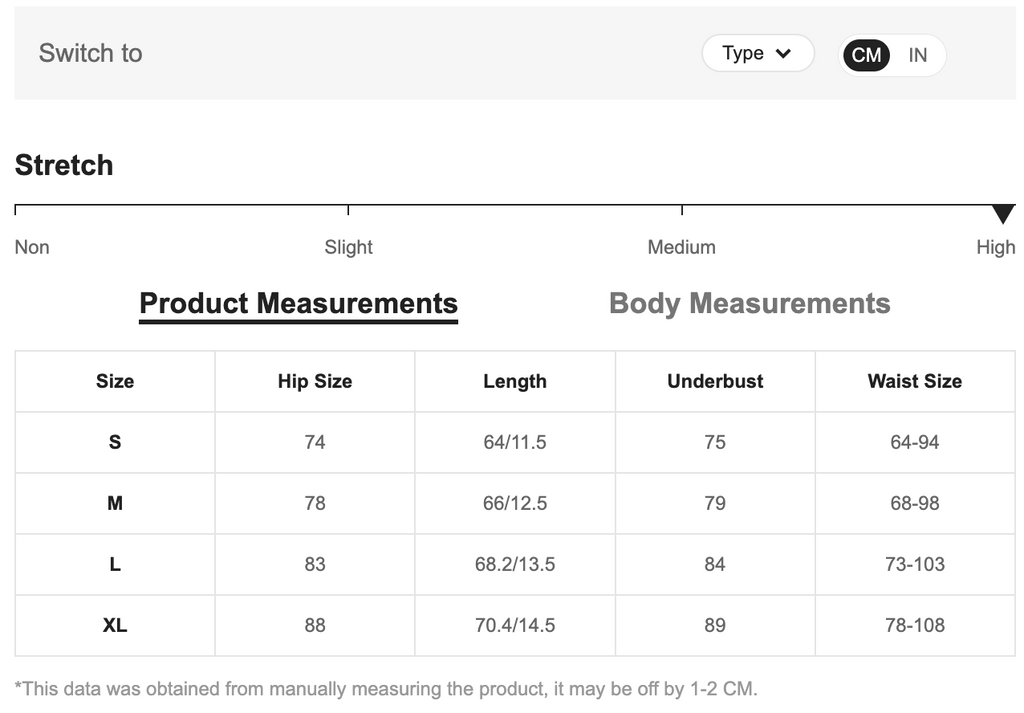The image size is (1024, 713).
Task: Open the Product Measurements tab
Action: click(x=298, y=304)
